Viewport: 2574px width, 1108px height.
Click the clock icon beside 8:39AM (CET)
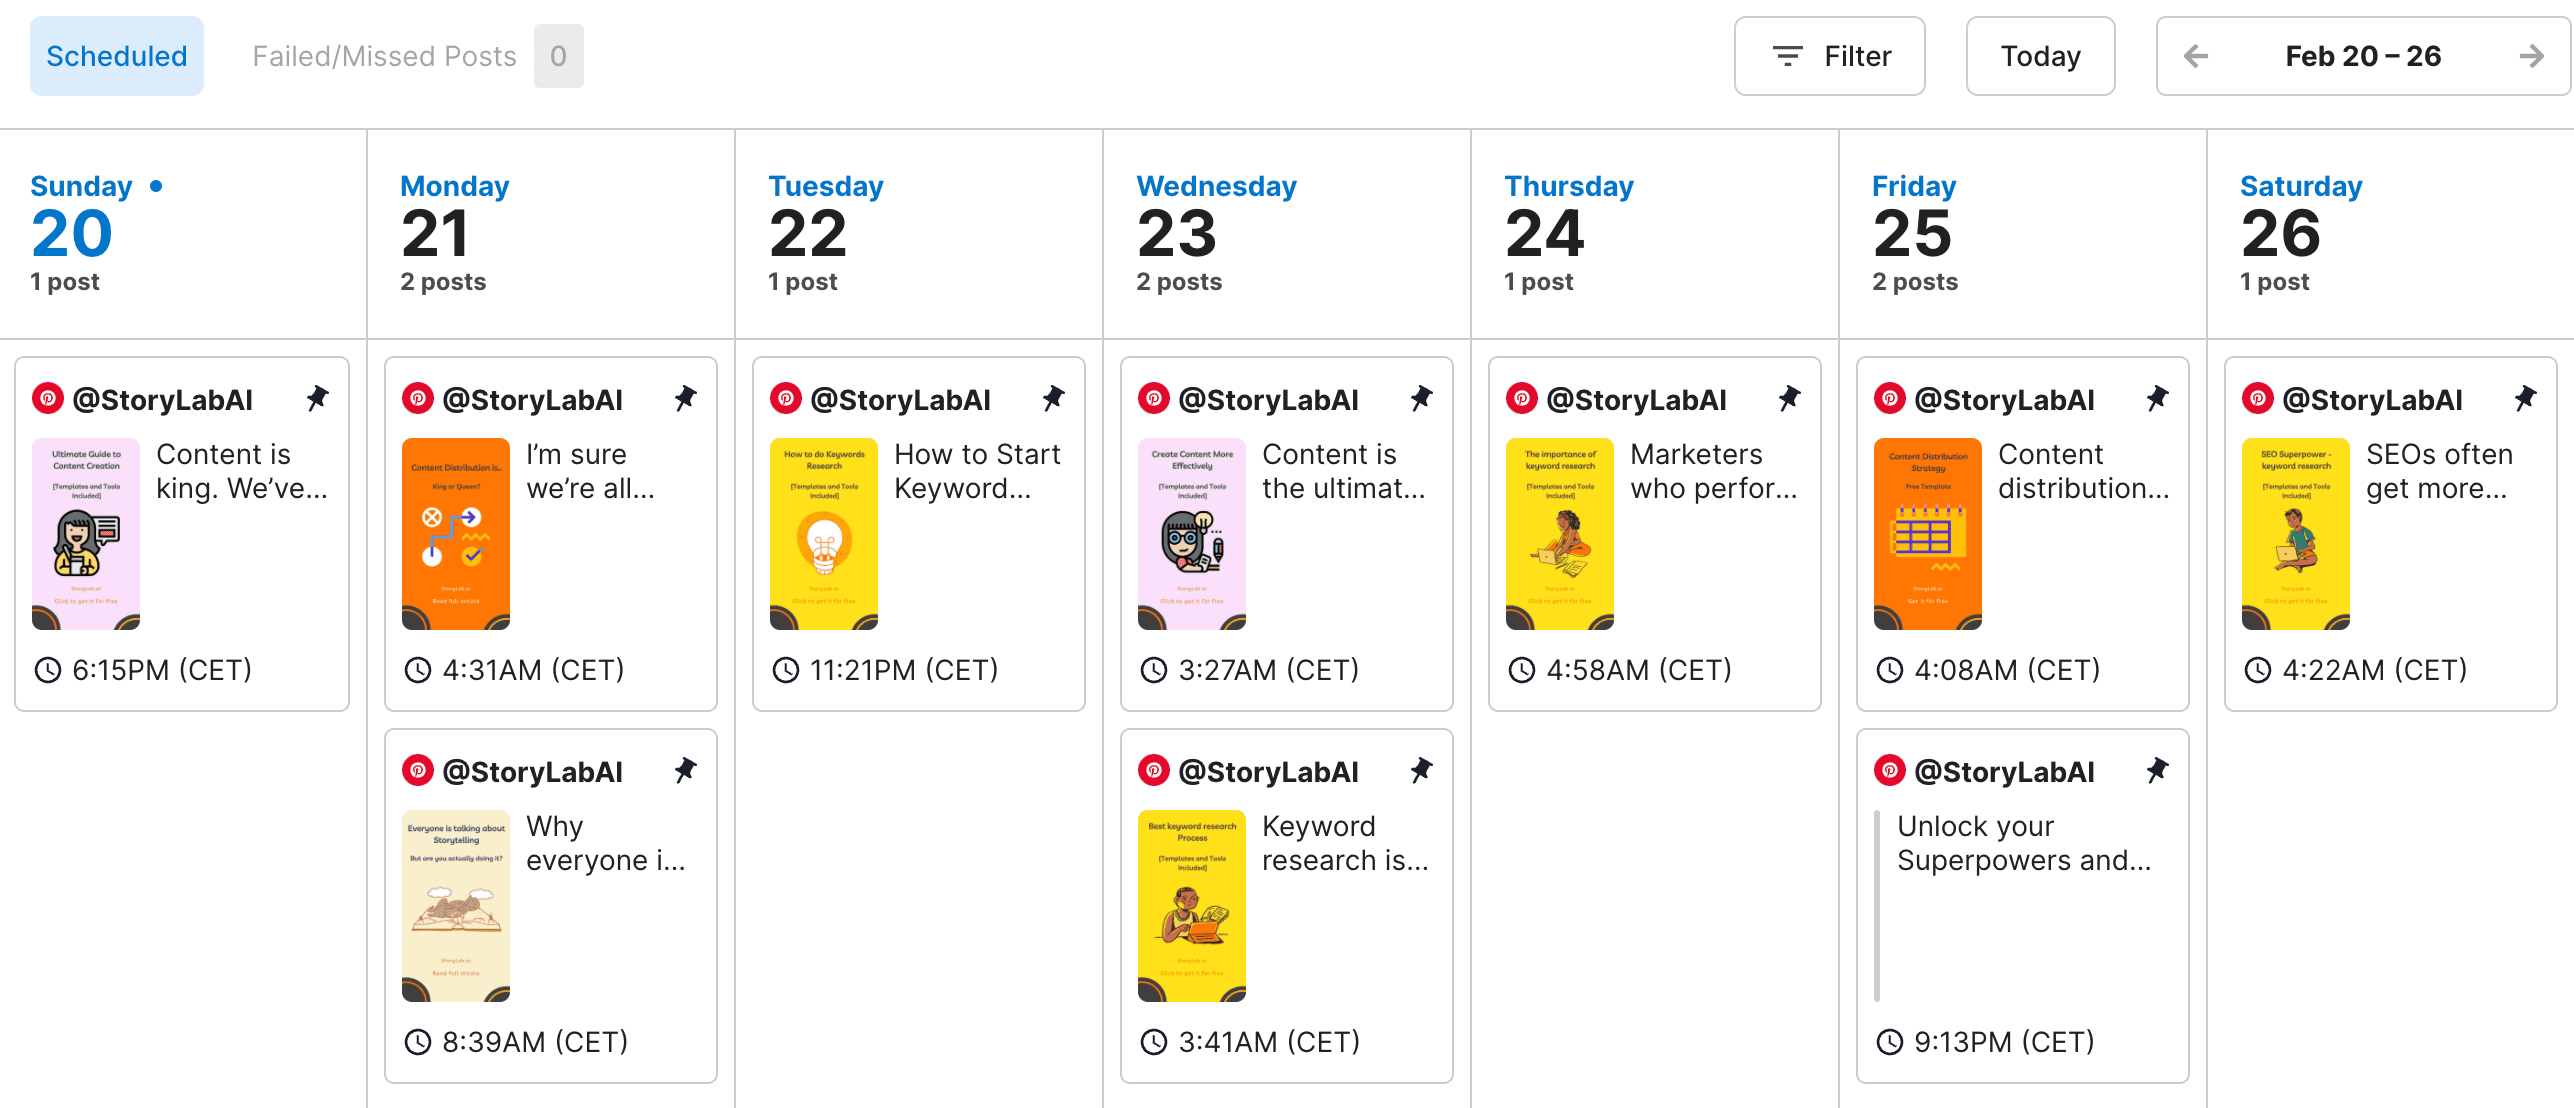[417, 1042]
